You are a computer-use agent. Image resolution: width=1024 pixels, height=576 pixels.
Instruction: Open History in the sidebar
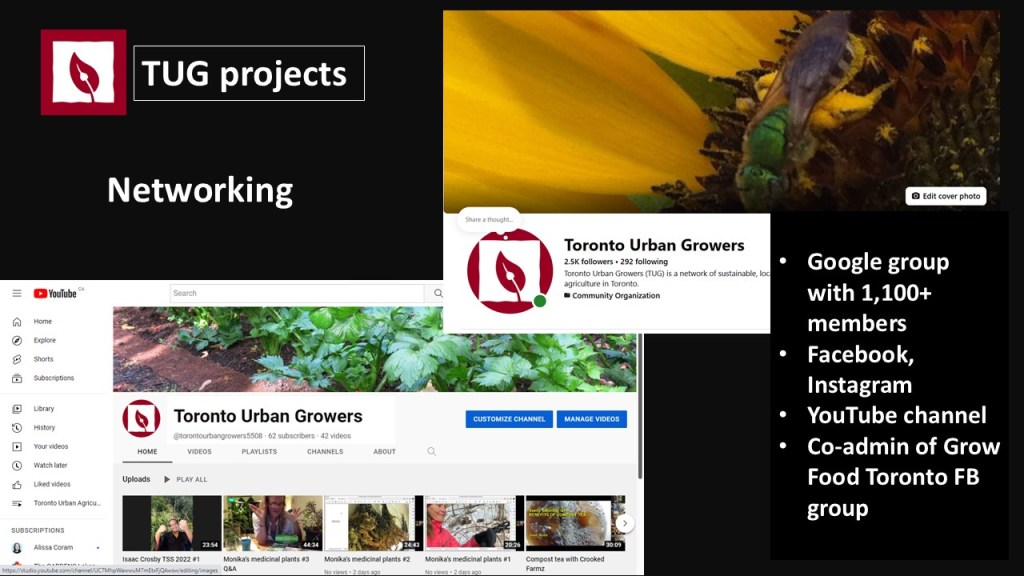(44, 427)
